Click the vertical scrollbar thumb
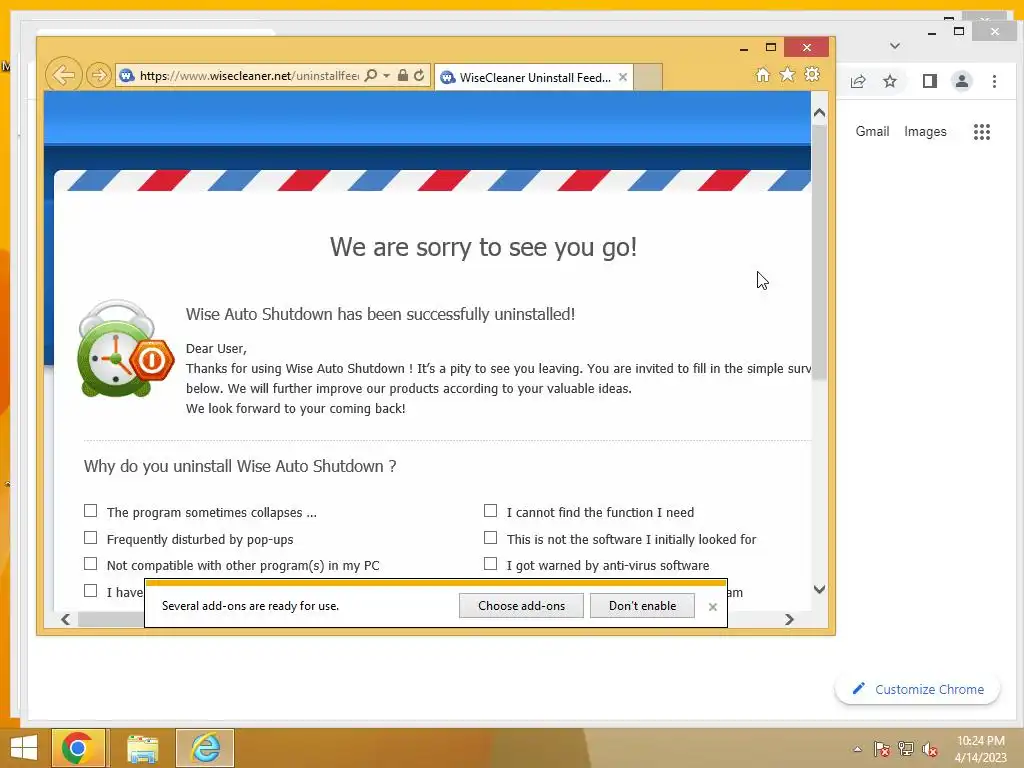This screenshot has height=768, width=1024. pos(820,251)
